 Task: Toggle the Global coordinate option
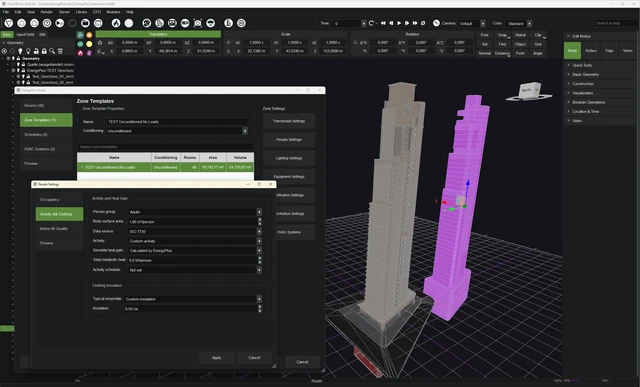[520, 35]
